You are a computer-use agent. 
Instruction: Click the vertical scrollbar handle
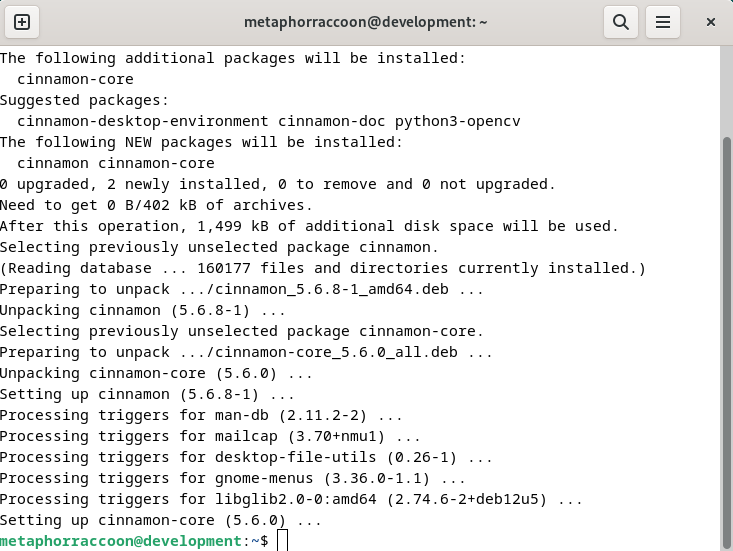[726, 343]
